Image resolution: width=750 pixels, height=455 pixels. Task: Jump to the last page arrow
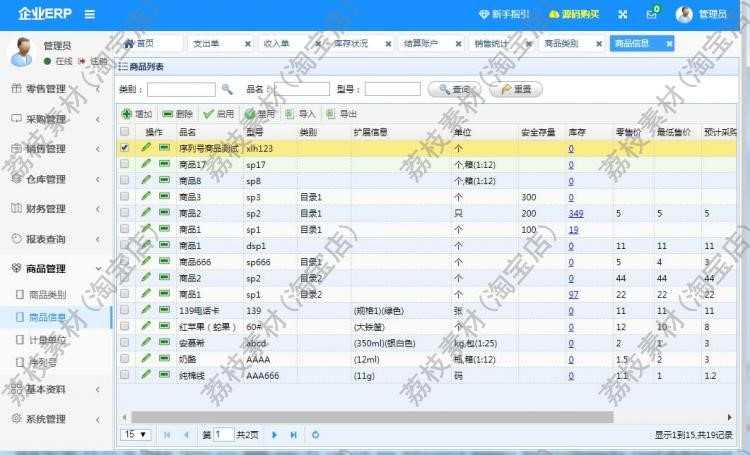(x=293, y=435)
